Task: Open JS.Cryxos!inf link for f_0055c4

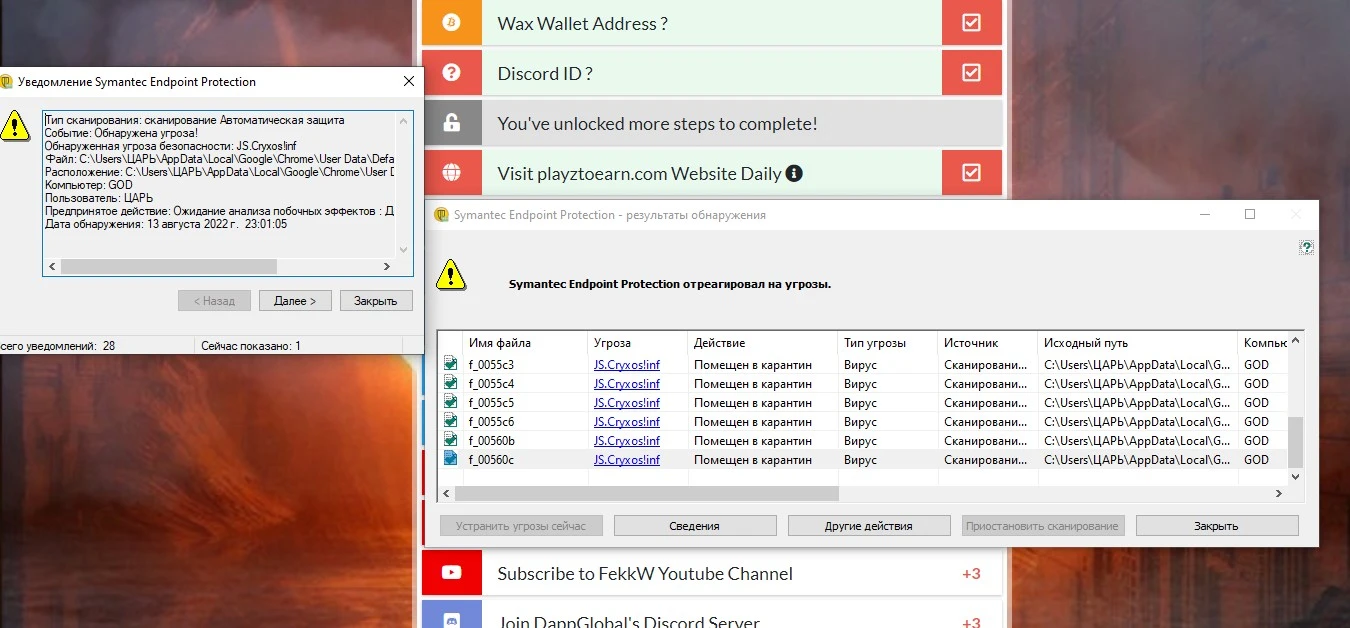Action: tap(627, 383)
